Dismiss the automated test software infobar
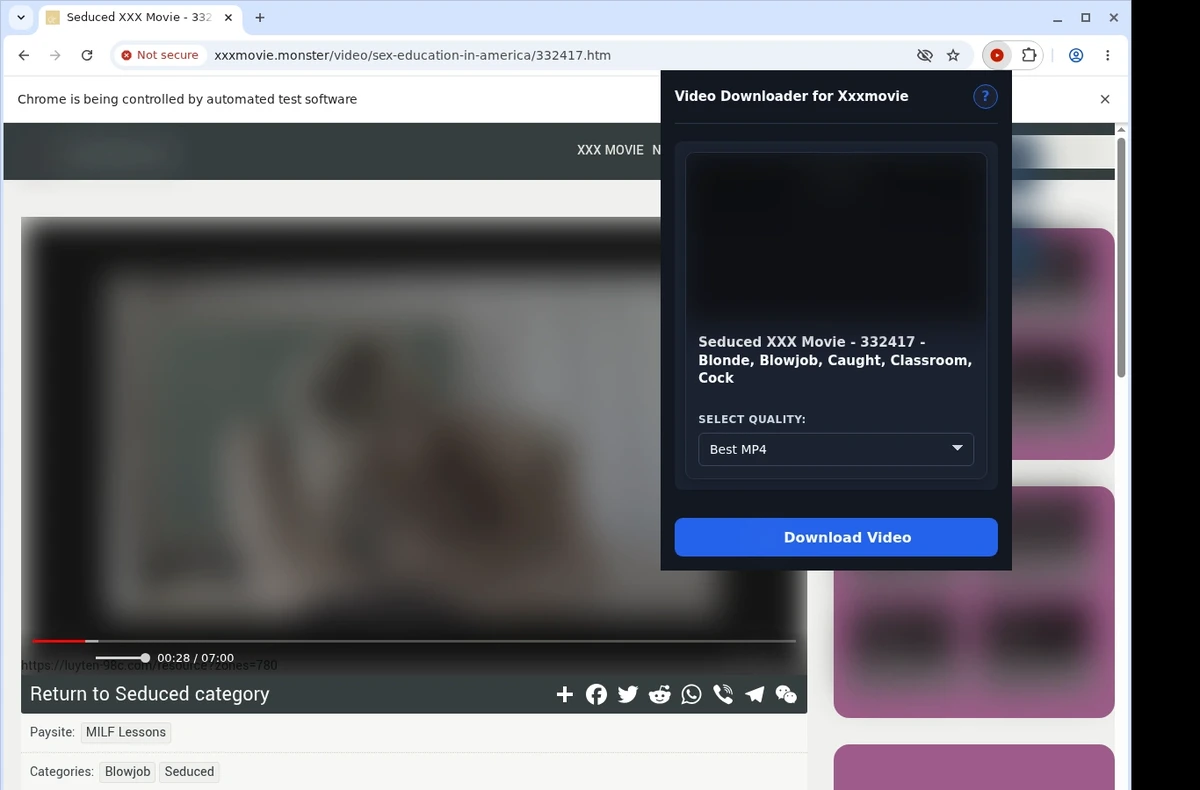The image size is (1200, 790). point(1105,99)
